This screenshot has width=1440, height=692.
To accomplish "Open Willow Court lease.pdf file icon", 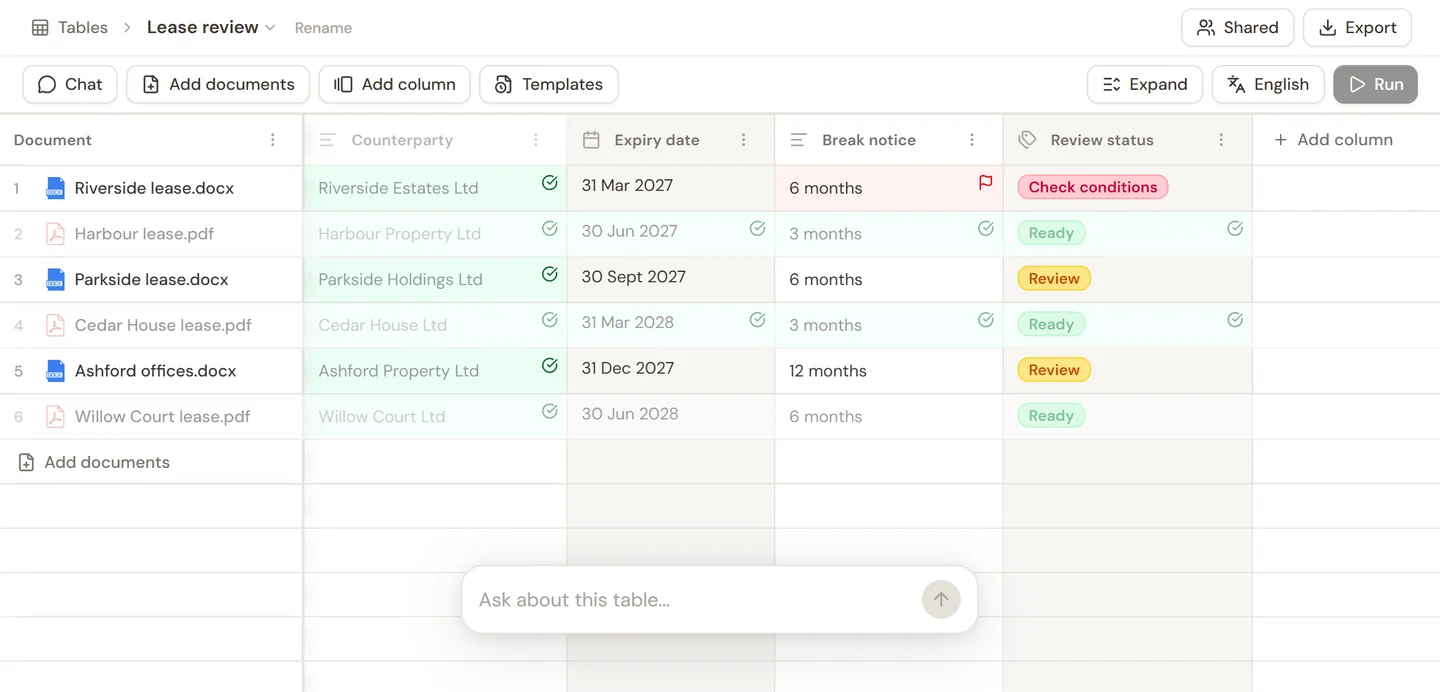I will [x=56, y=417].
